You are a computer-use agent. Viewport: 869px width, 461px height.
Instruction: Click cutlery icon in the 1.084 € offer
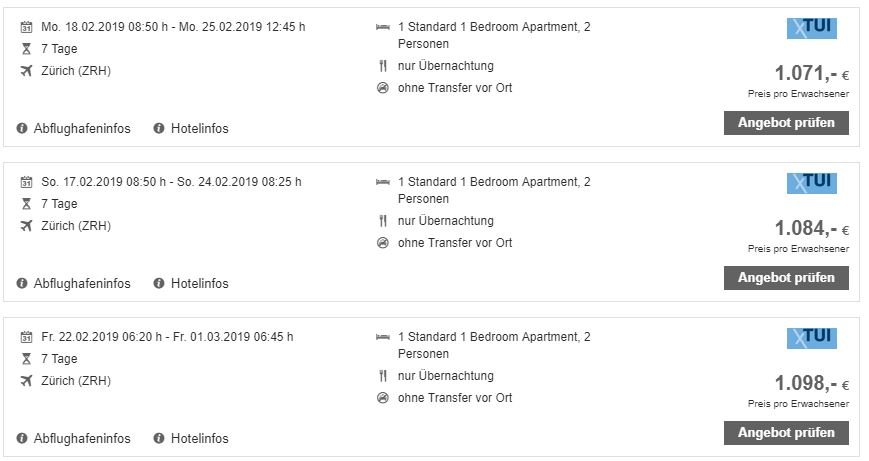pos(382,221)
